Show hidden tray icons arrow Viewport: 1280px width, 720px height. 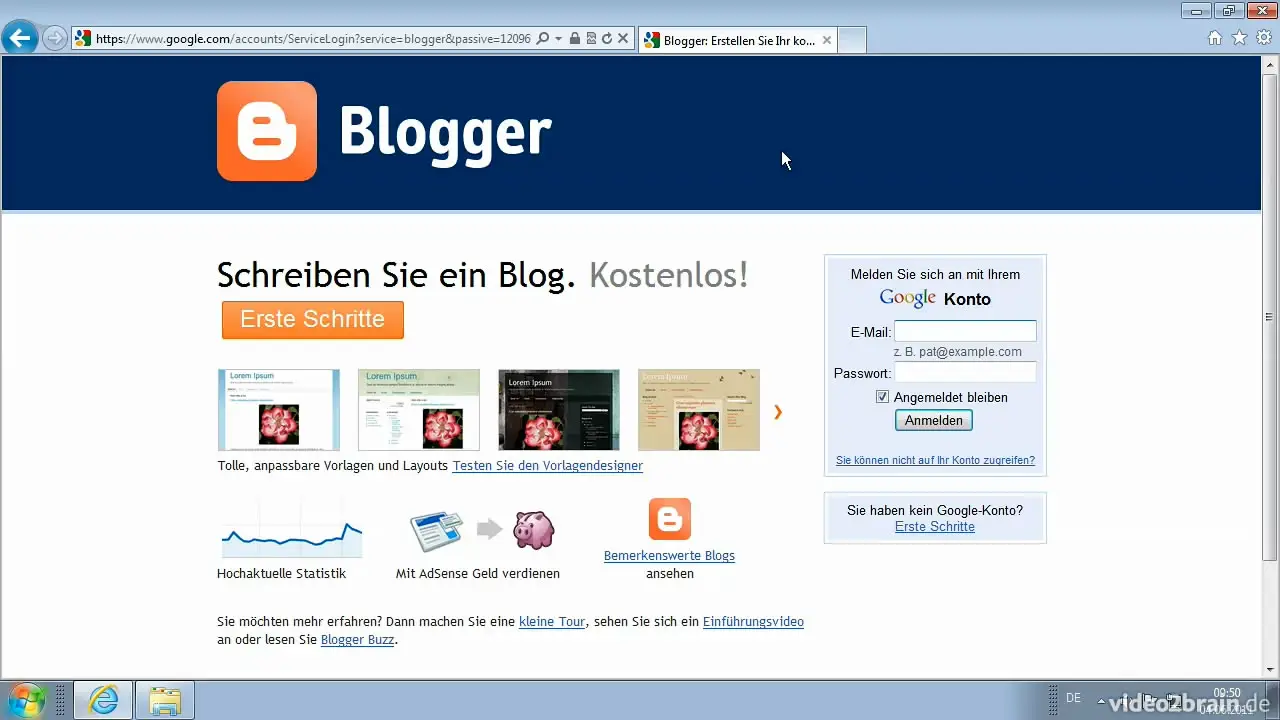(x=1102, y=700)
